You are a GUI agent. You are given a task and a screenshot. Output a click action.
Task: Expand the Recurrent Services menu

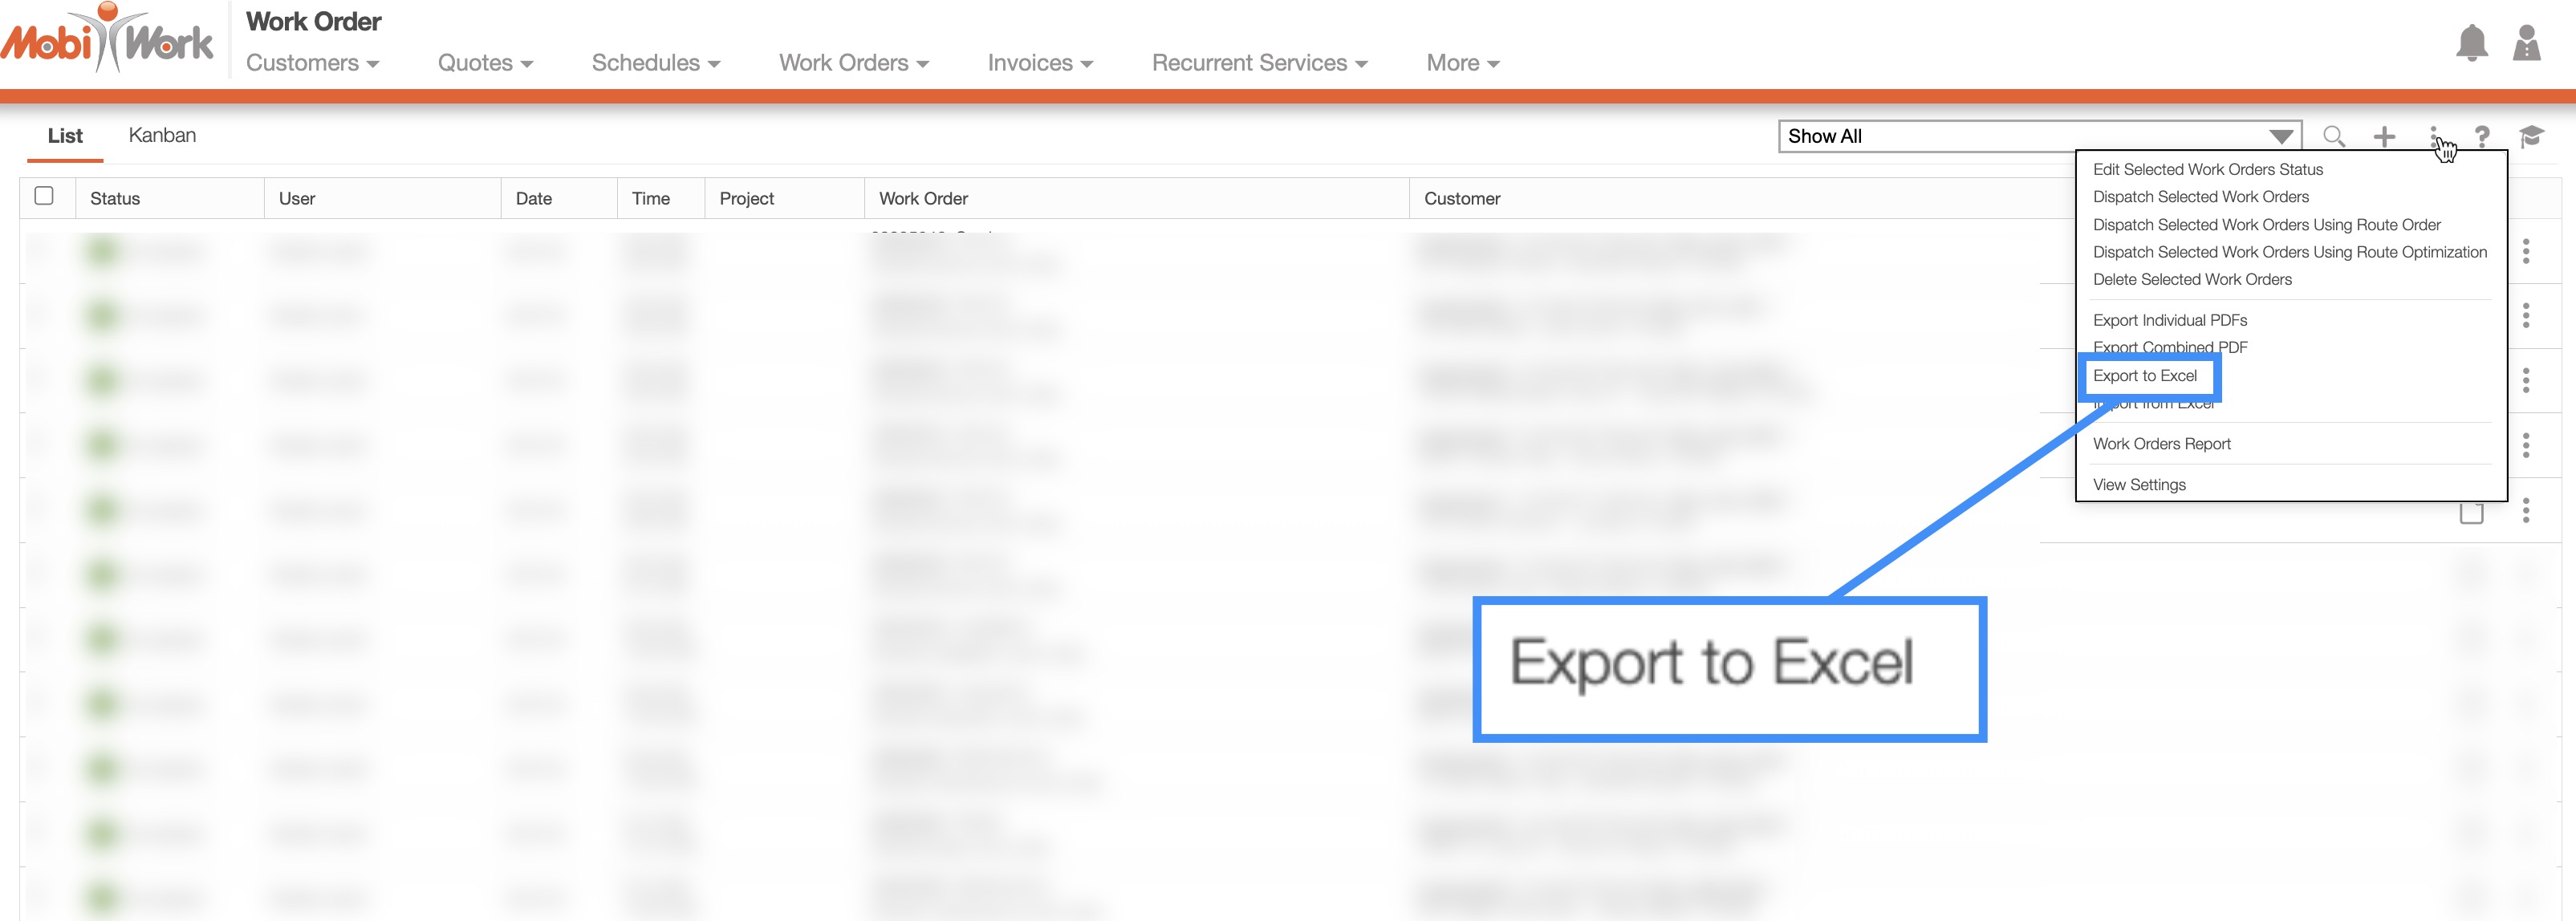(1258, 63)
